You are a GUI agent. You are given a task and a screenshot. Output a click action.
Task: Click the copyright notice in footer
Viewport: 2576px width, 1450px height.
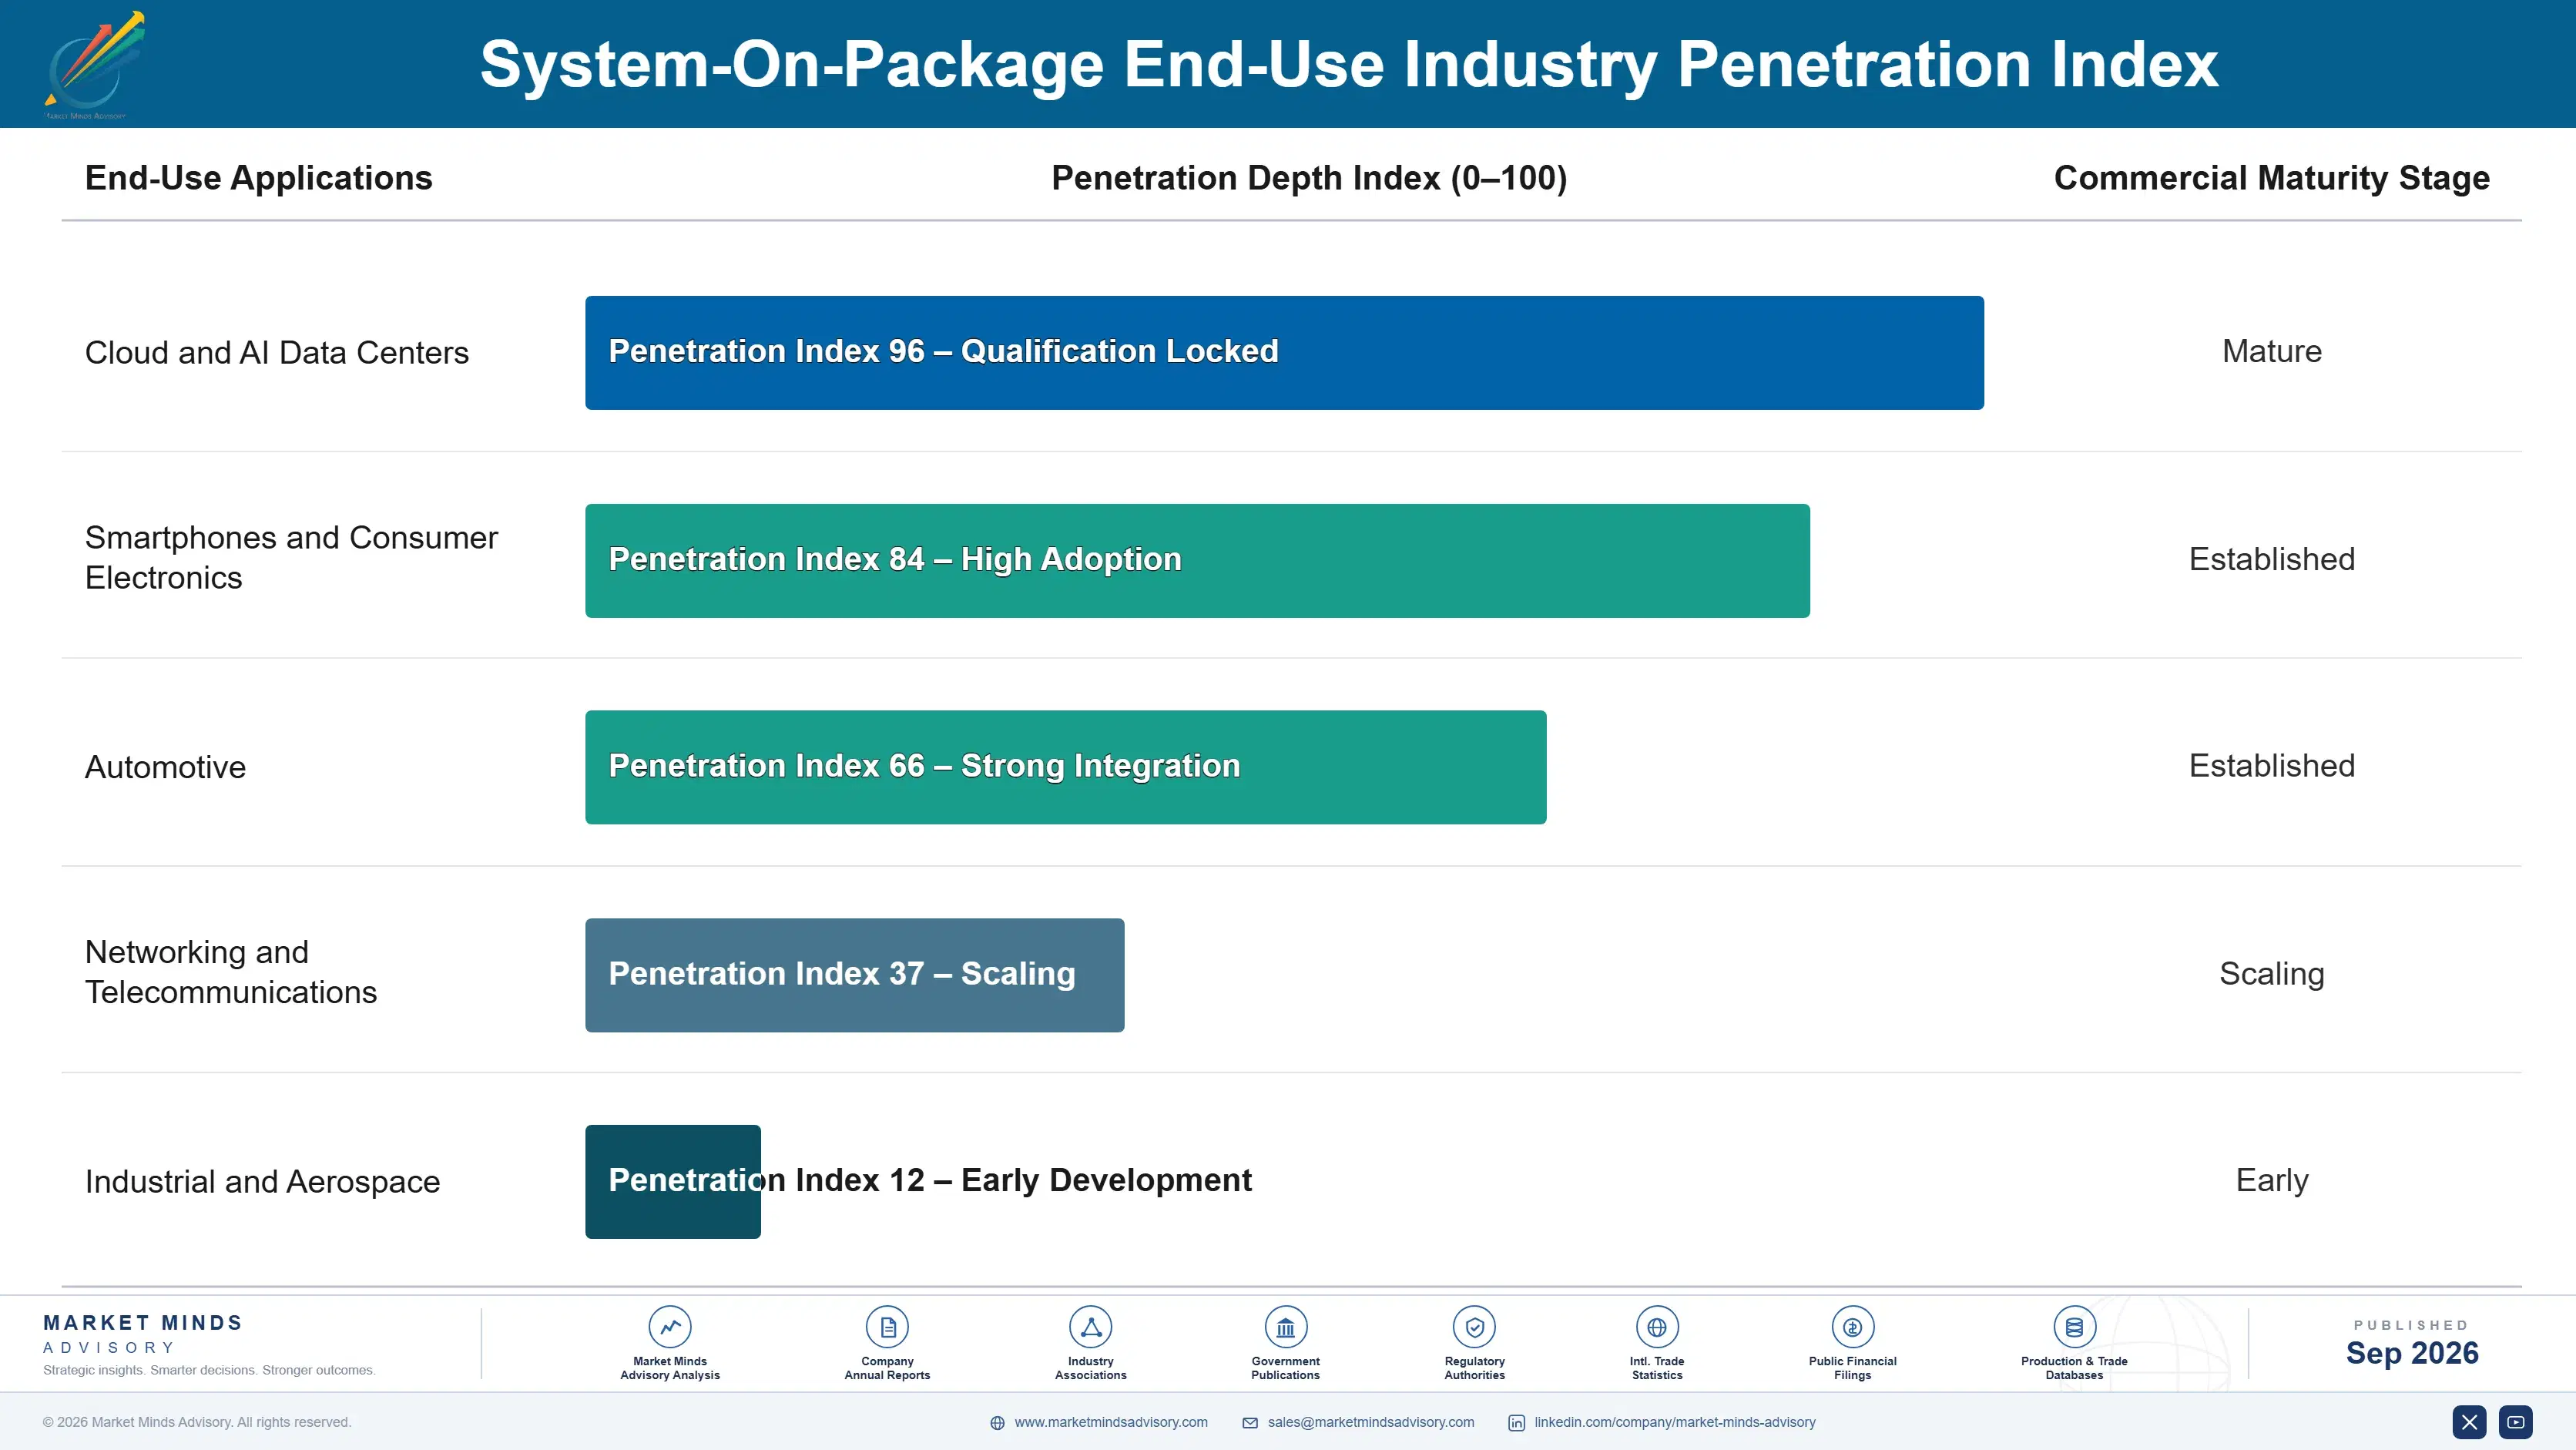pos(197,1422)
